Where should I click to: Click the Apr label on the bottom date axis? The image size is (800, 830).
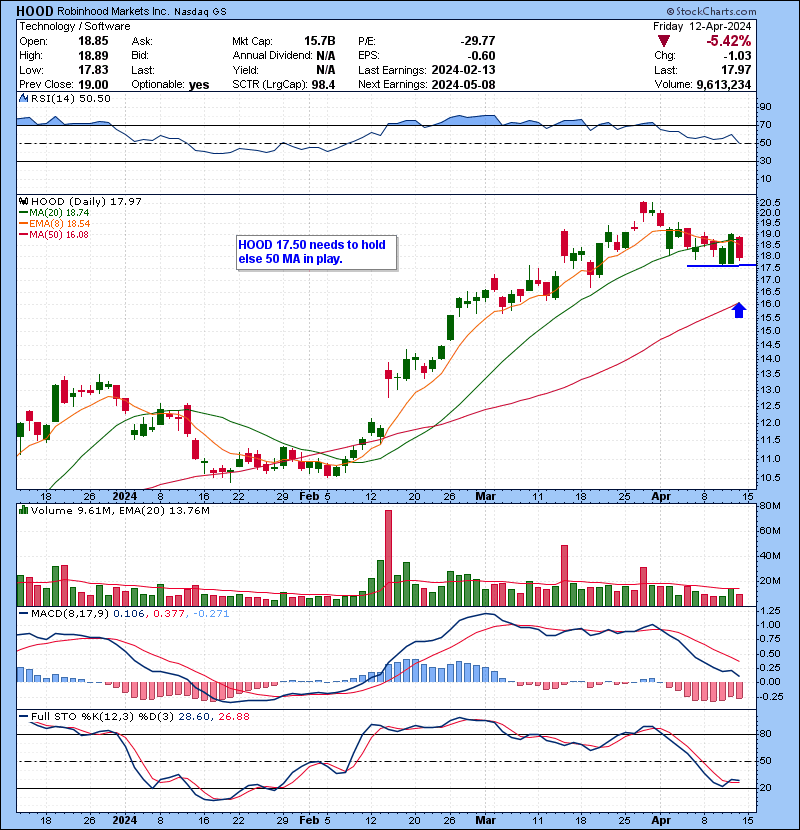tap(661, 820)
